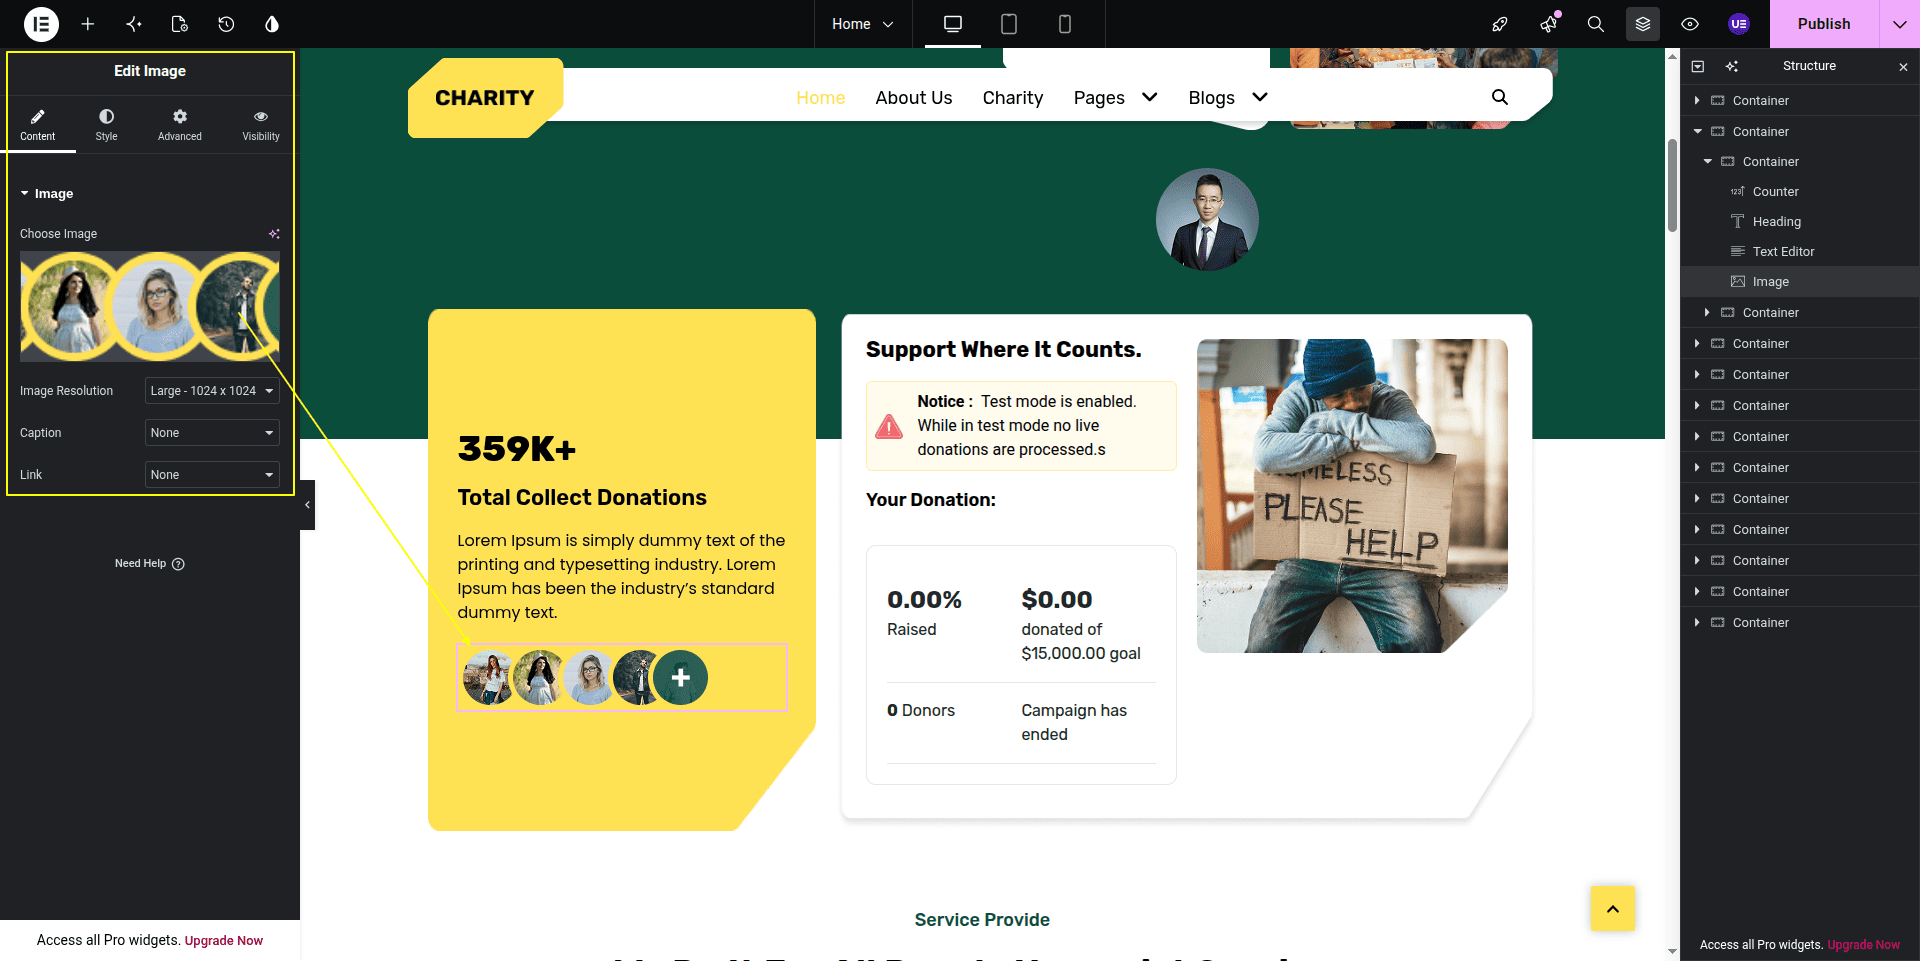
Task: Select the Heading item in Structure tree
Action: pyautogui.click(x=1776, y=222)
